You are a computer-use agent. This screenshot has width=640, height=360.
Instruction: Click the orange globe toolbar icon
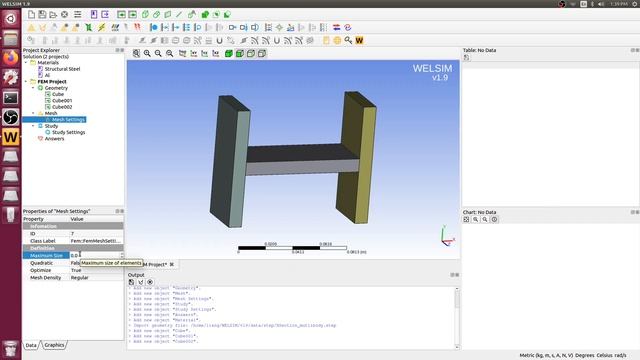337,40
